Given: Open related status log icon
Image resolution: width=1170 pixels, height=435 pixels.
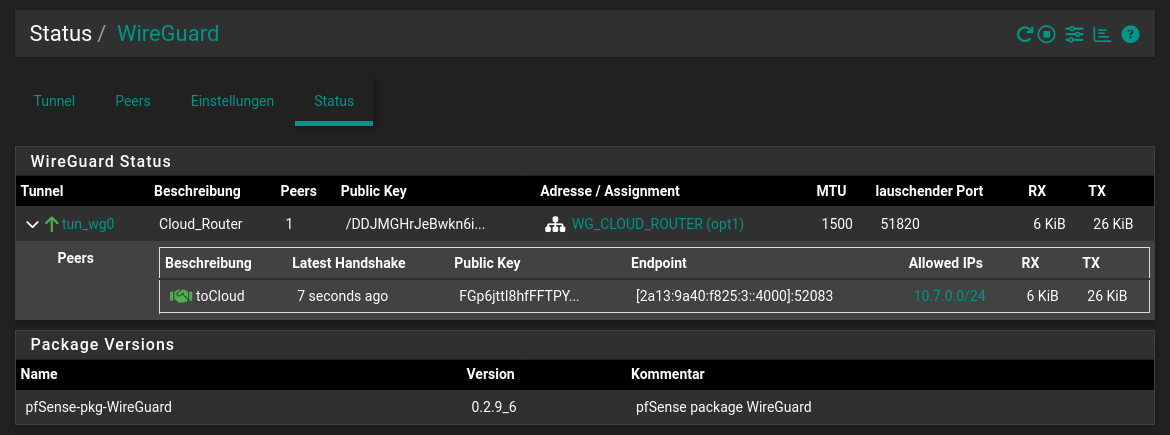Looking at the screenshot, I should coord(1102,35).
